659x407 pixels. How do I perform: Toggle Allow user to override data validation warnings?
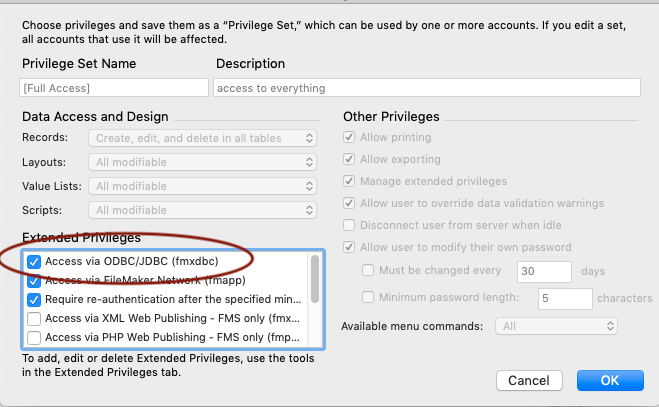(x=349, y=203)
